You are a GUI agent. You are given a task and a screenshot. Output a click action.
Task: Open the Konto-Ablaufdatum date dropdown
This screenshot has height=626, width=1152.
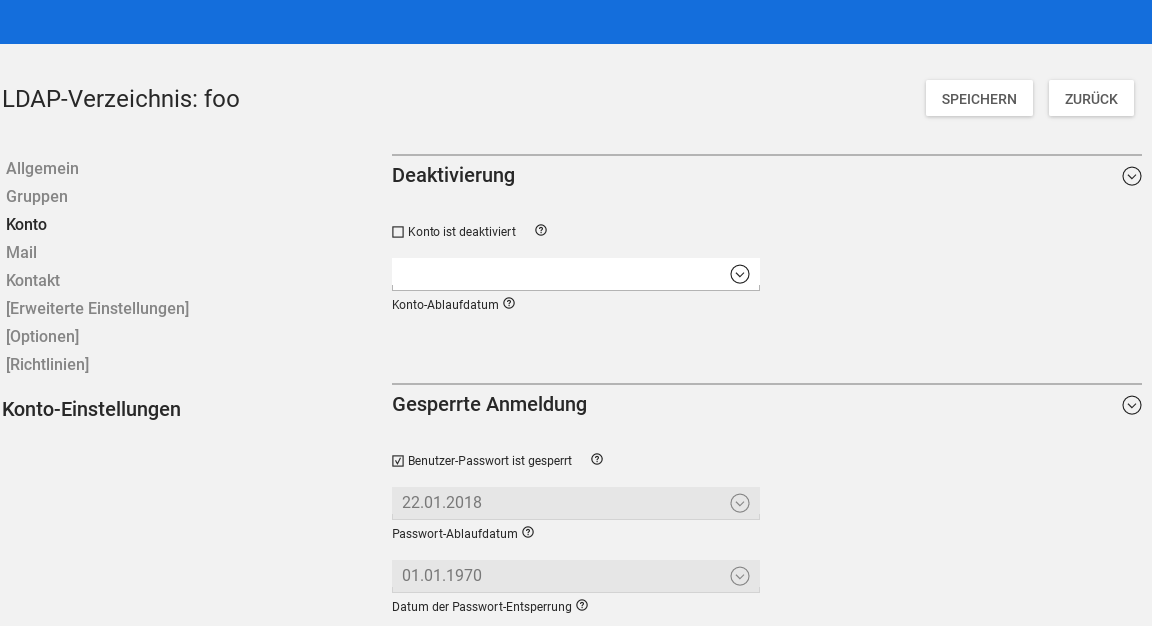(739, 274)
